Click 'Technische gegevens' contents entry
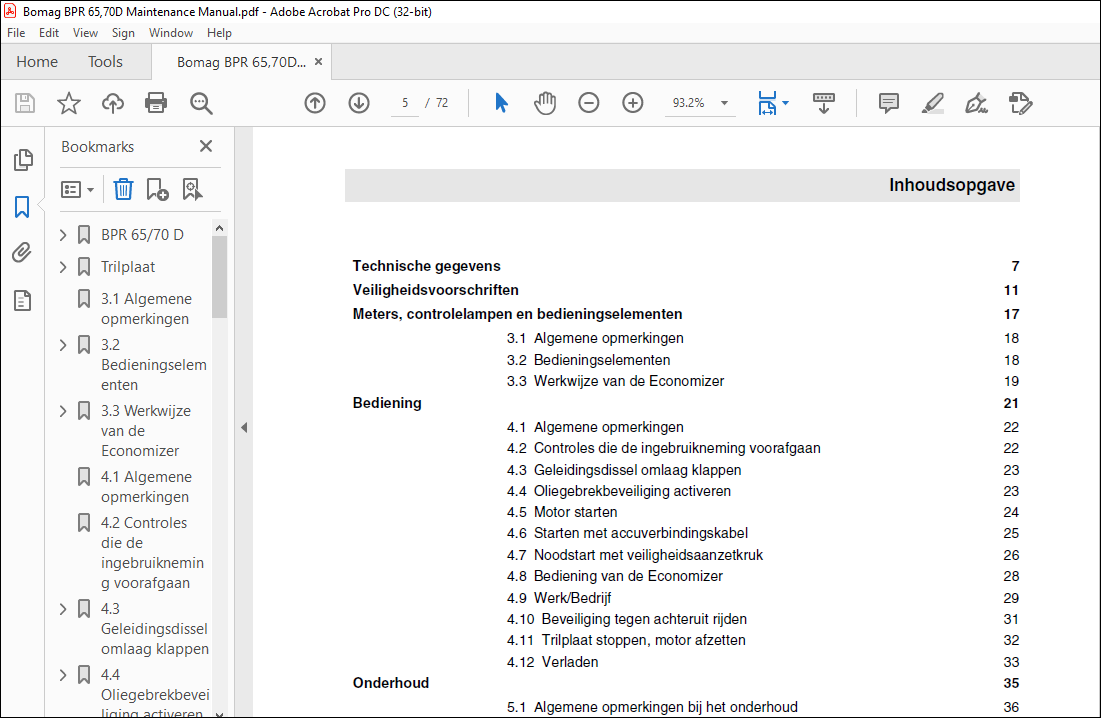 point(426,266)
